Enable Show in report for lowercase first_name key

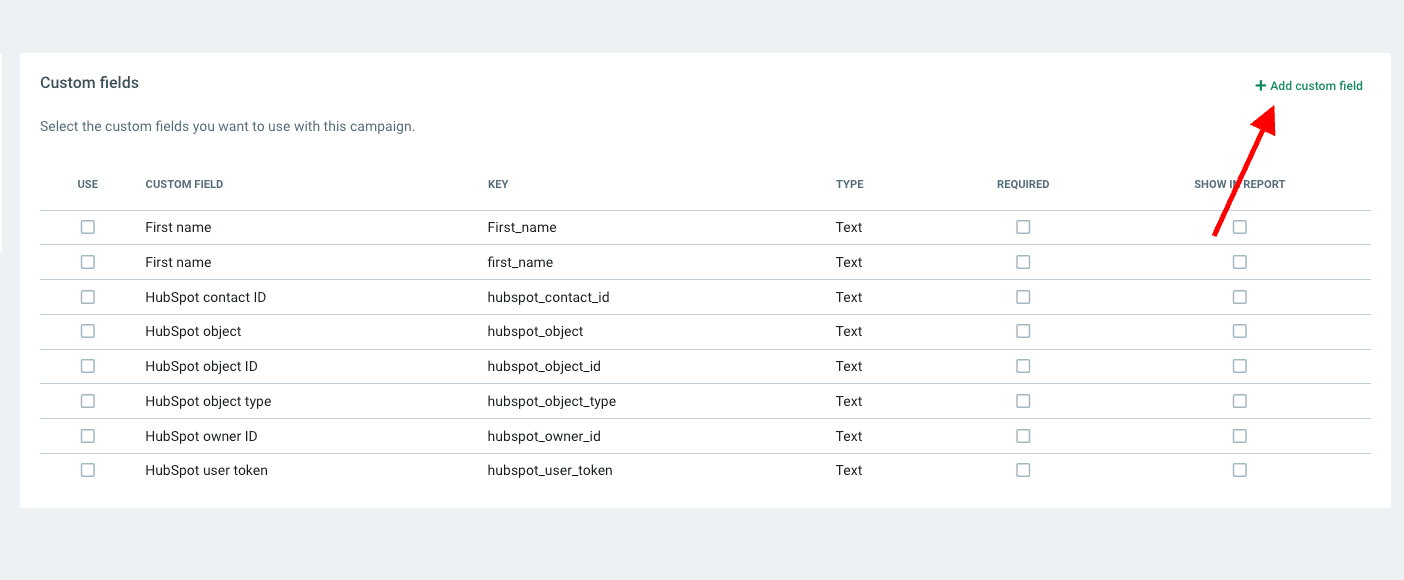point(1240,262)
